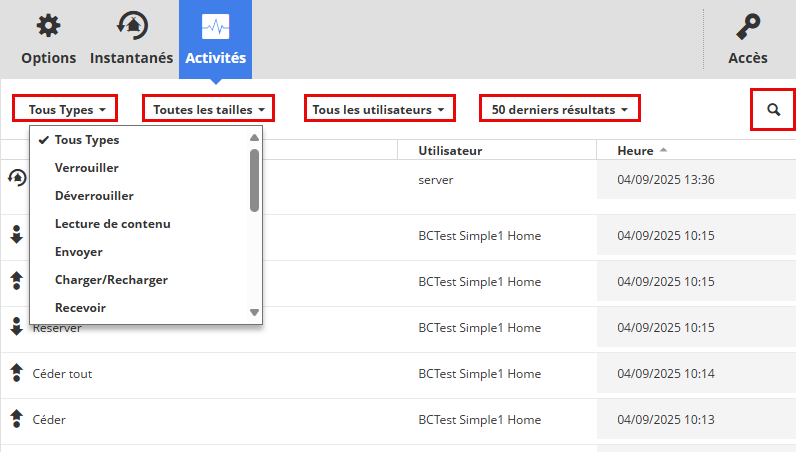Click the up-arrow icon beside Céder tout

[x=16, y=373]
